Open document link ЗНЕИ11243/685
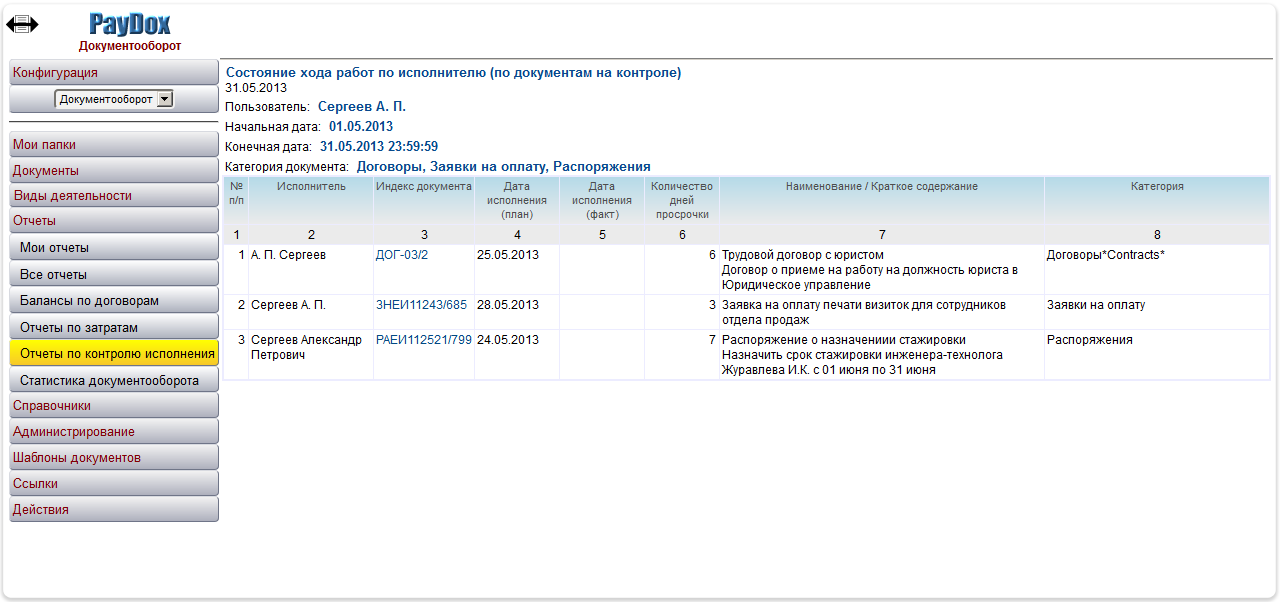This screenshot has width=1280, height=602. 421,305
